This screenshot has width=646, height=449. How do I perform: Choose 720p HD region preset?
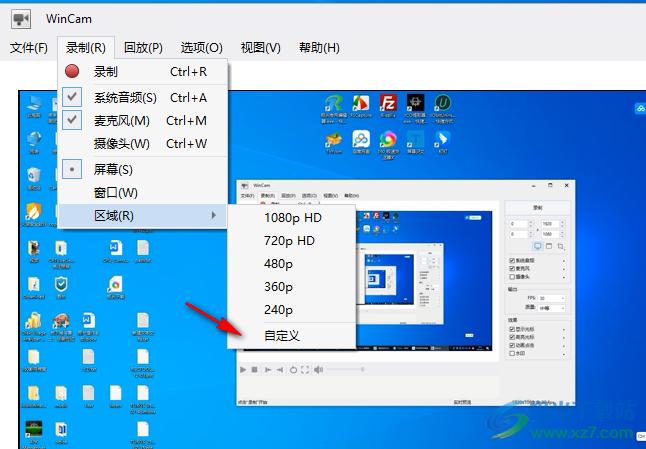291,241
